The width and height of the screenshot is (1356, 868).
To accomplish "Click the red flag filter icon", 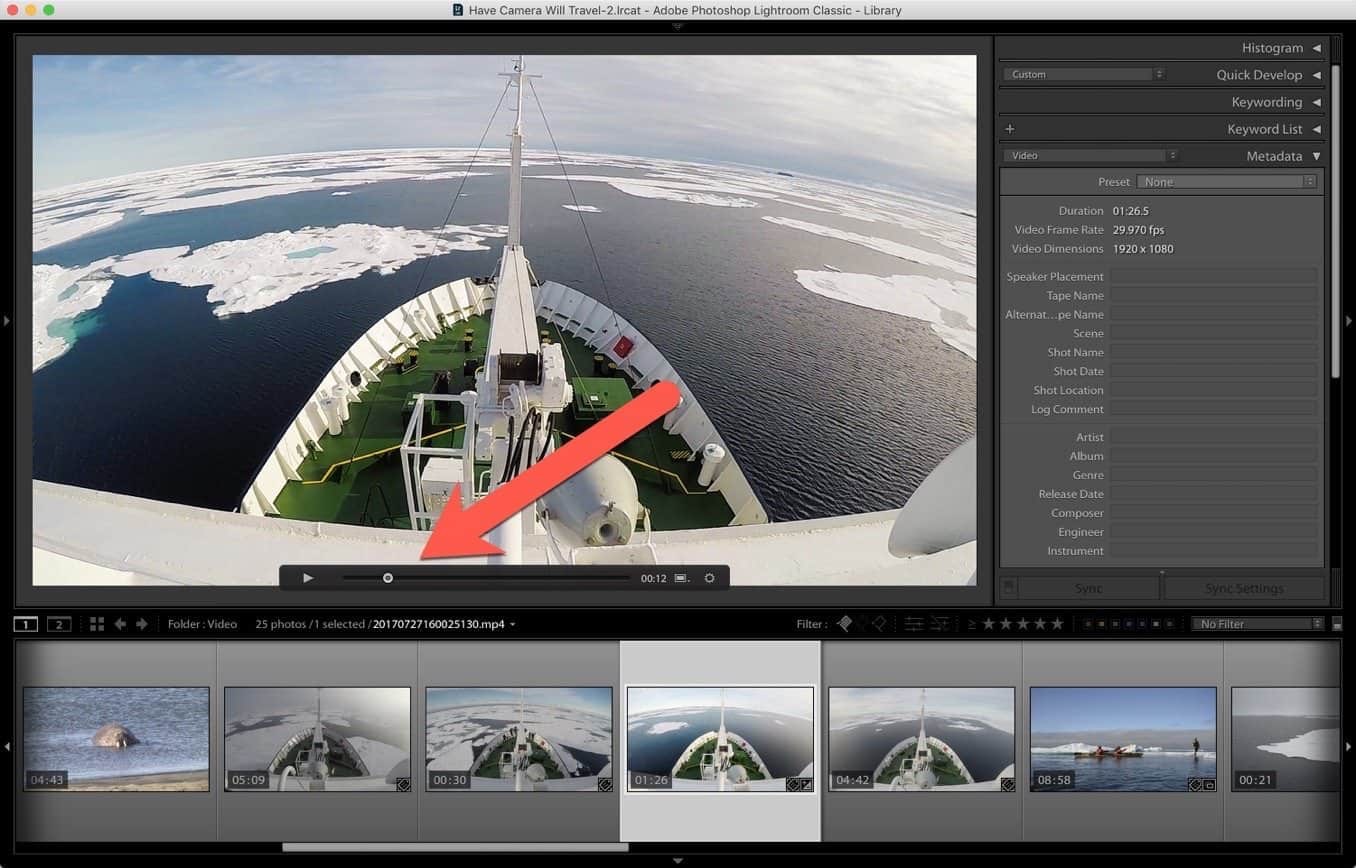I will pyautogui.click(x=845, y=623).
